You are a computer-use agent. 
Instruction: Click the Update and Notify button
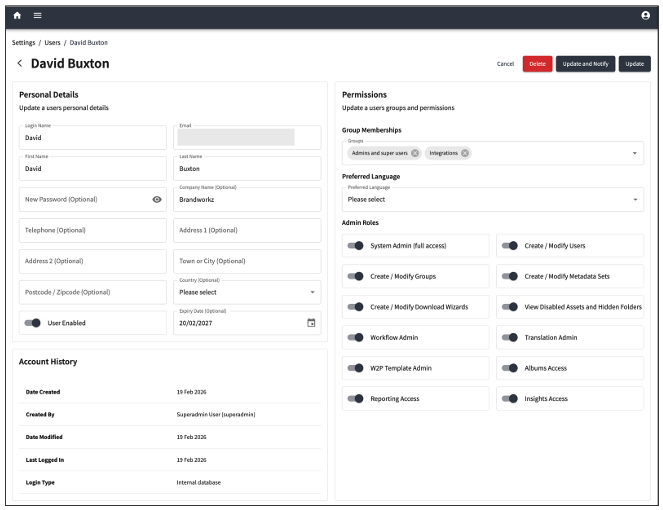[x=585, y=64]
